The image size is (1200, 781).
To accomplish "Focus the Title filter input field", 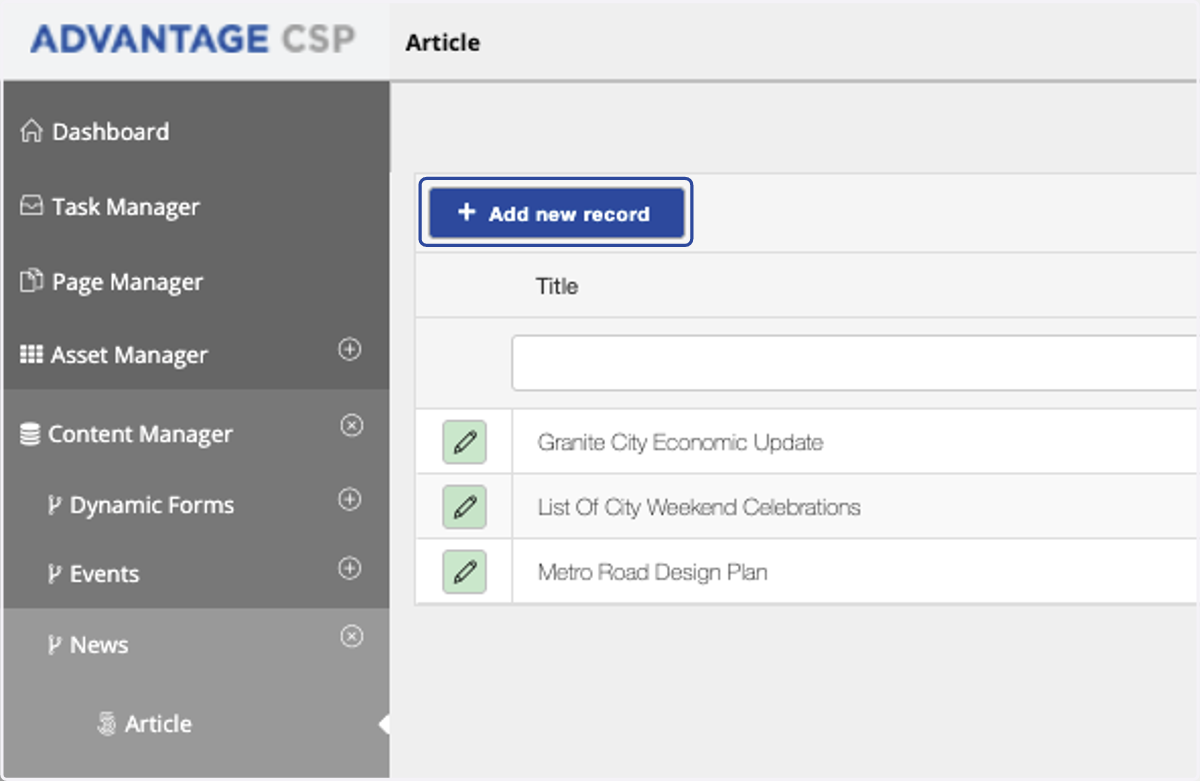I will pos(855,362).
